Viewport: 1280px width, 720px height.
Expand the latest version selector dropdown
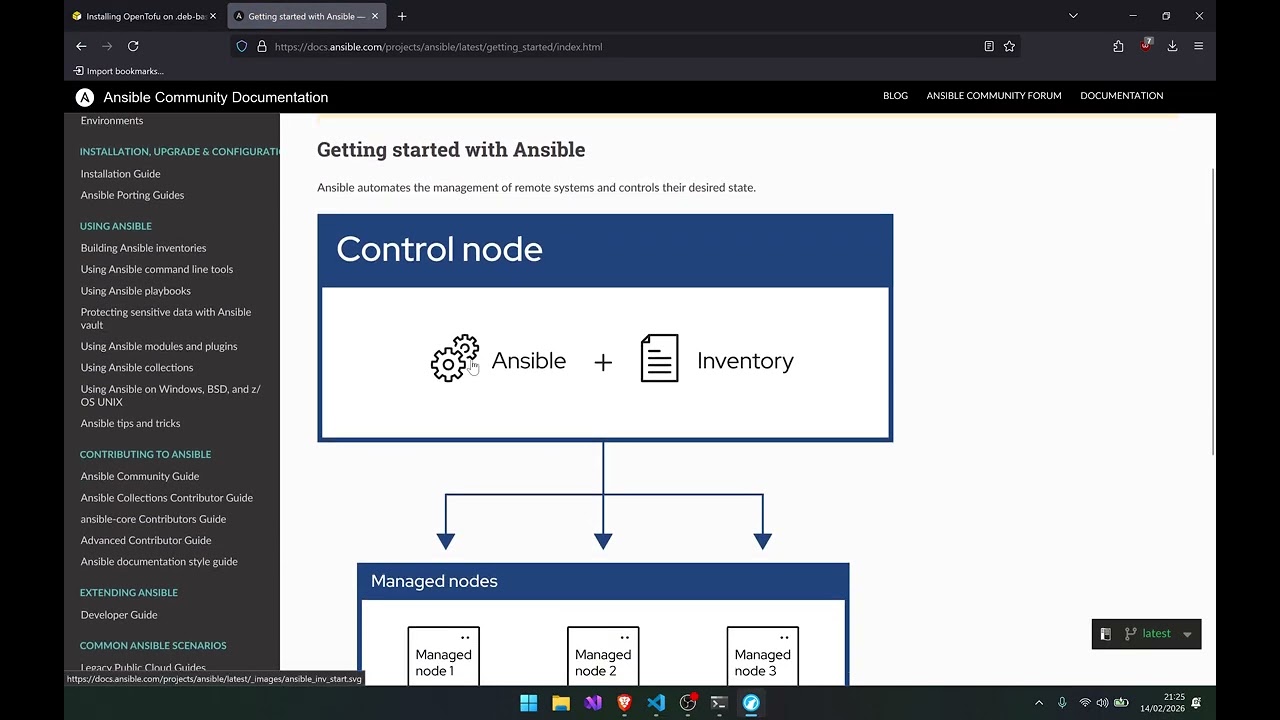(x=1158, y=633)
